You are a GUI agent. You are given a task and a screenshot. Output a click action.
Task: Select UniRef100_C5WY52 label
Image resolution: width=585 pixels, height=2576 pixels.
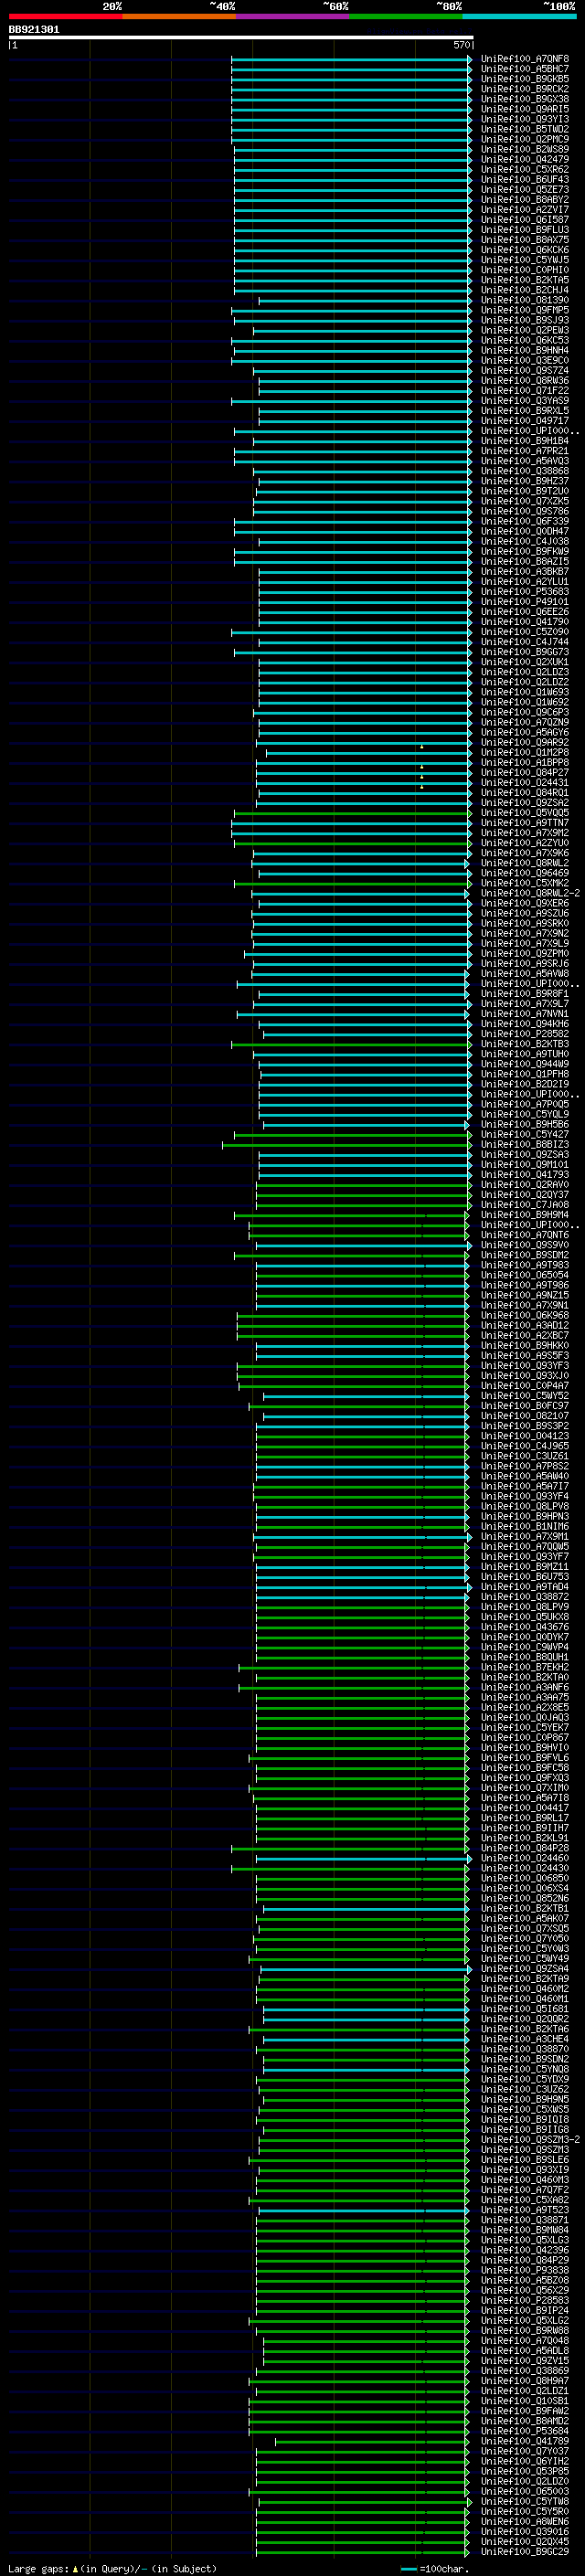(525, 1395)
